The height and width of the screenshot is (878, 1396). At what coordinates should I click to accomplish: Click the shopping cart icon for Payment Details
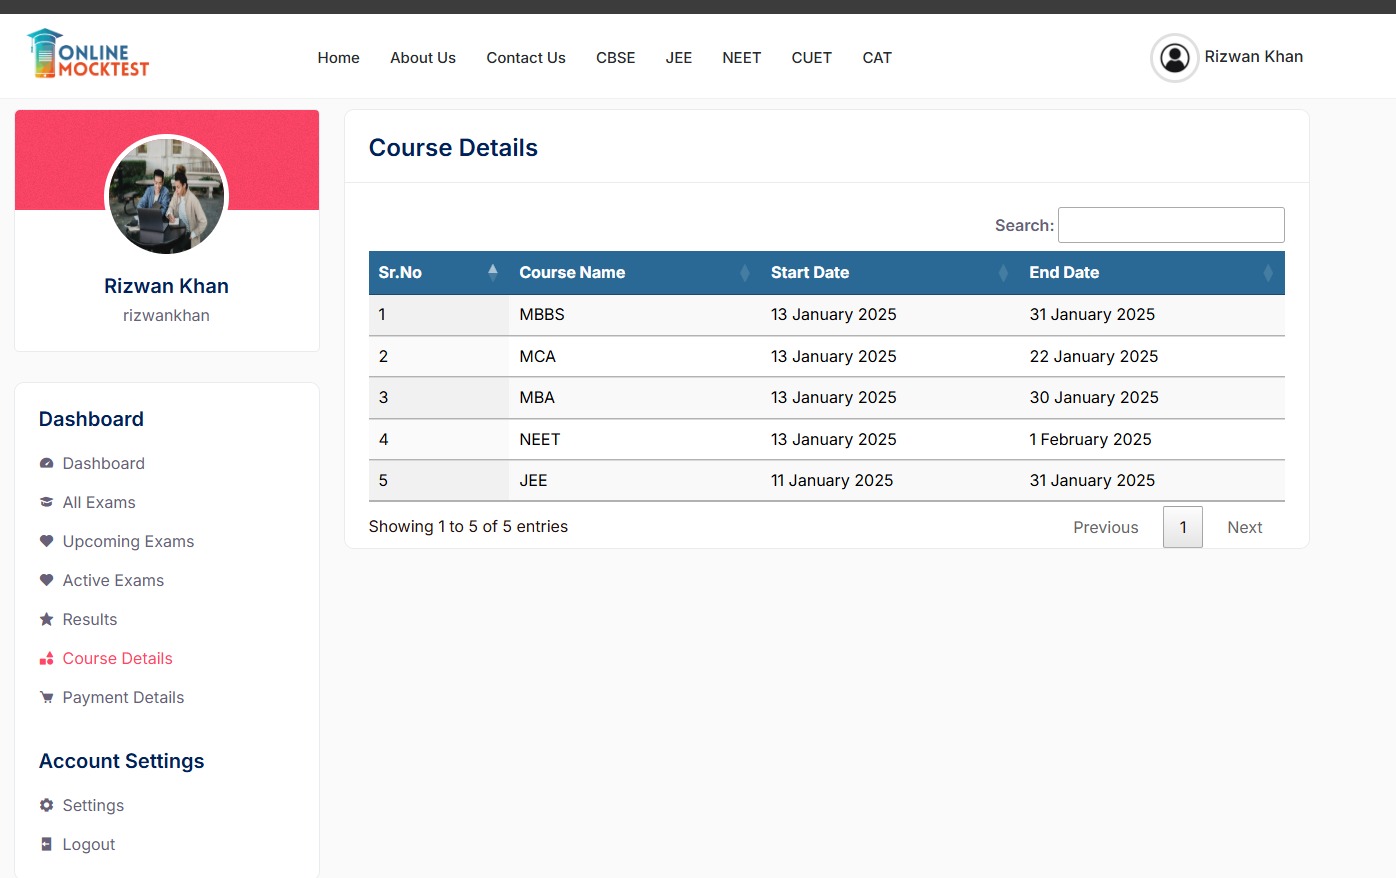click(46, 697)
